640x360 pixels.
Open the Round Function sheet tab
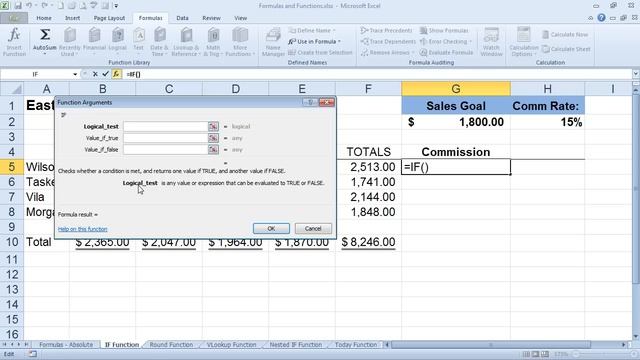point(171,345)
